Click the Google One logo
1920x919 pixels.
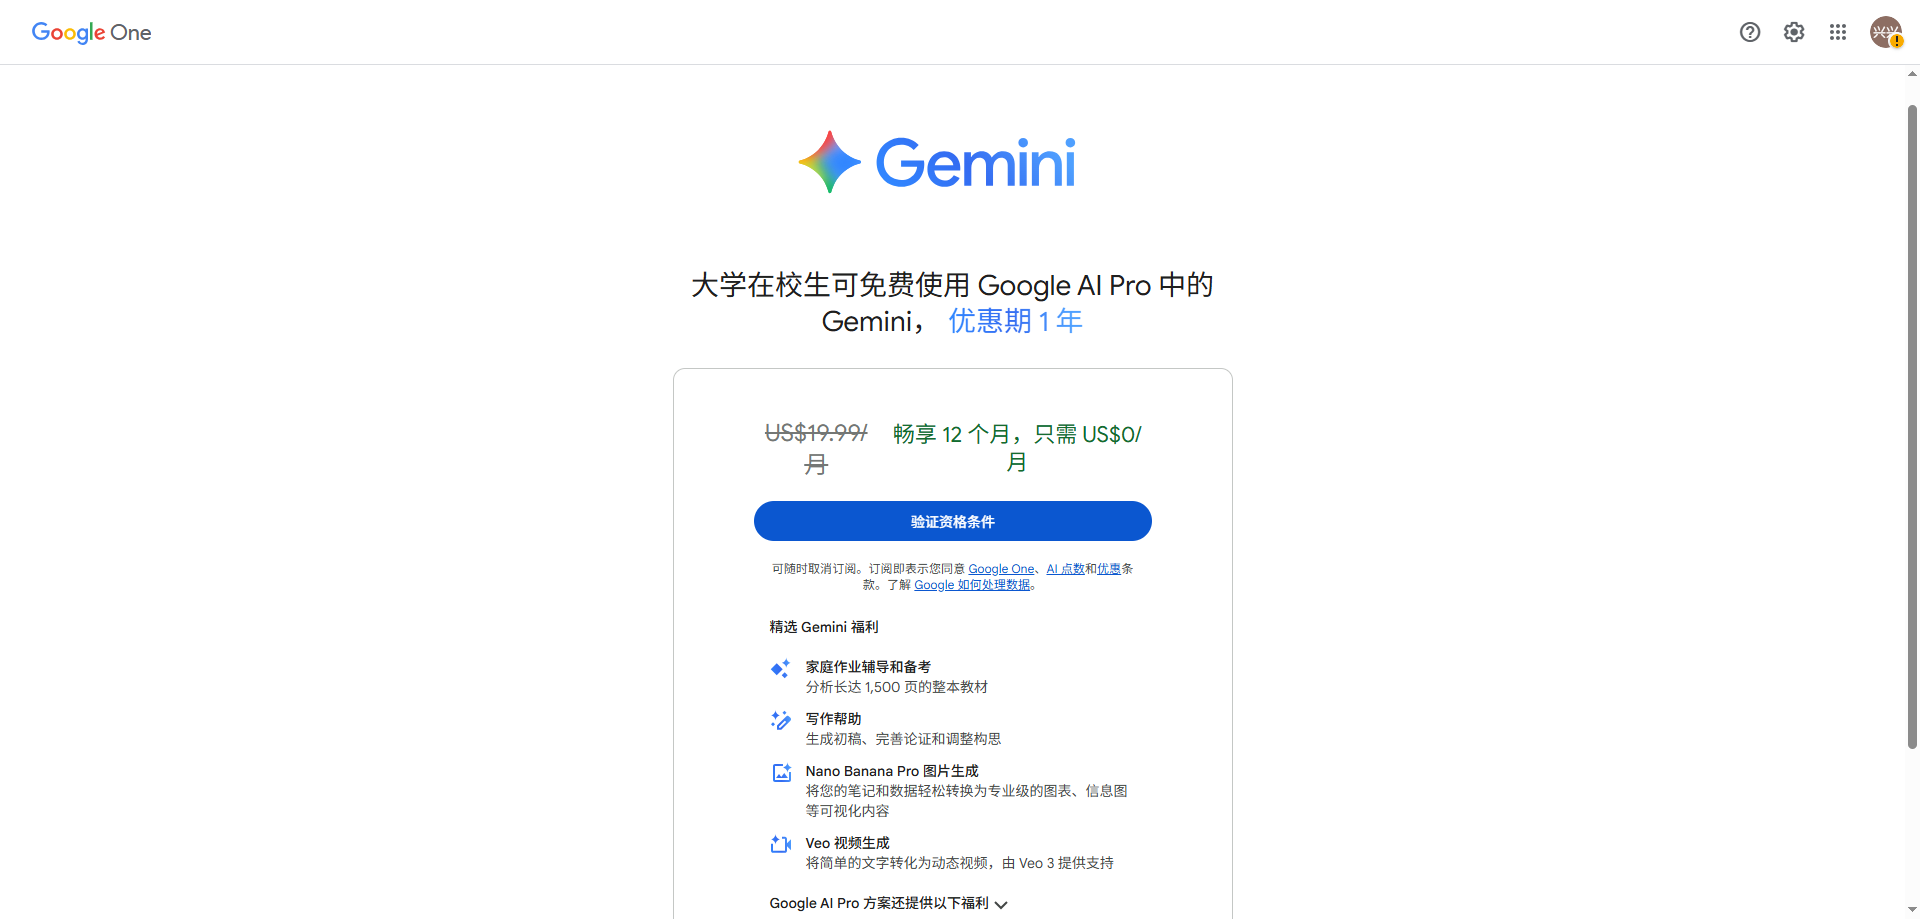[x=91, y=32]
